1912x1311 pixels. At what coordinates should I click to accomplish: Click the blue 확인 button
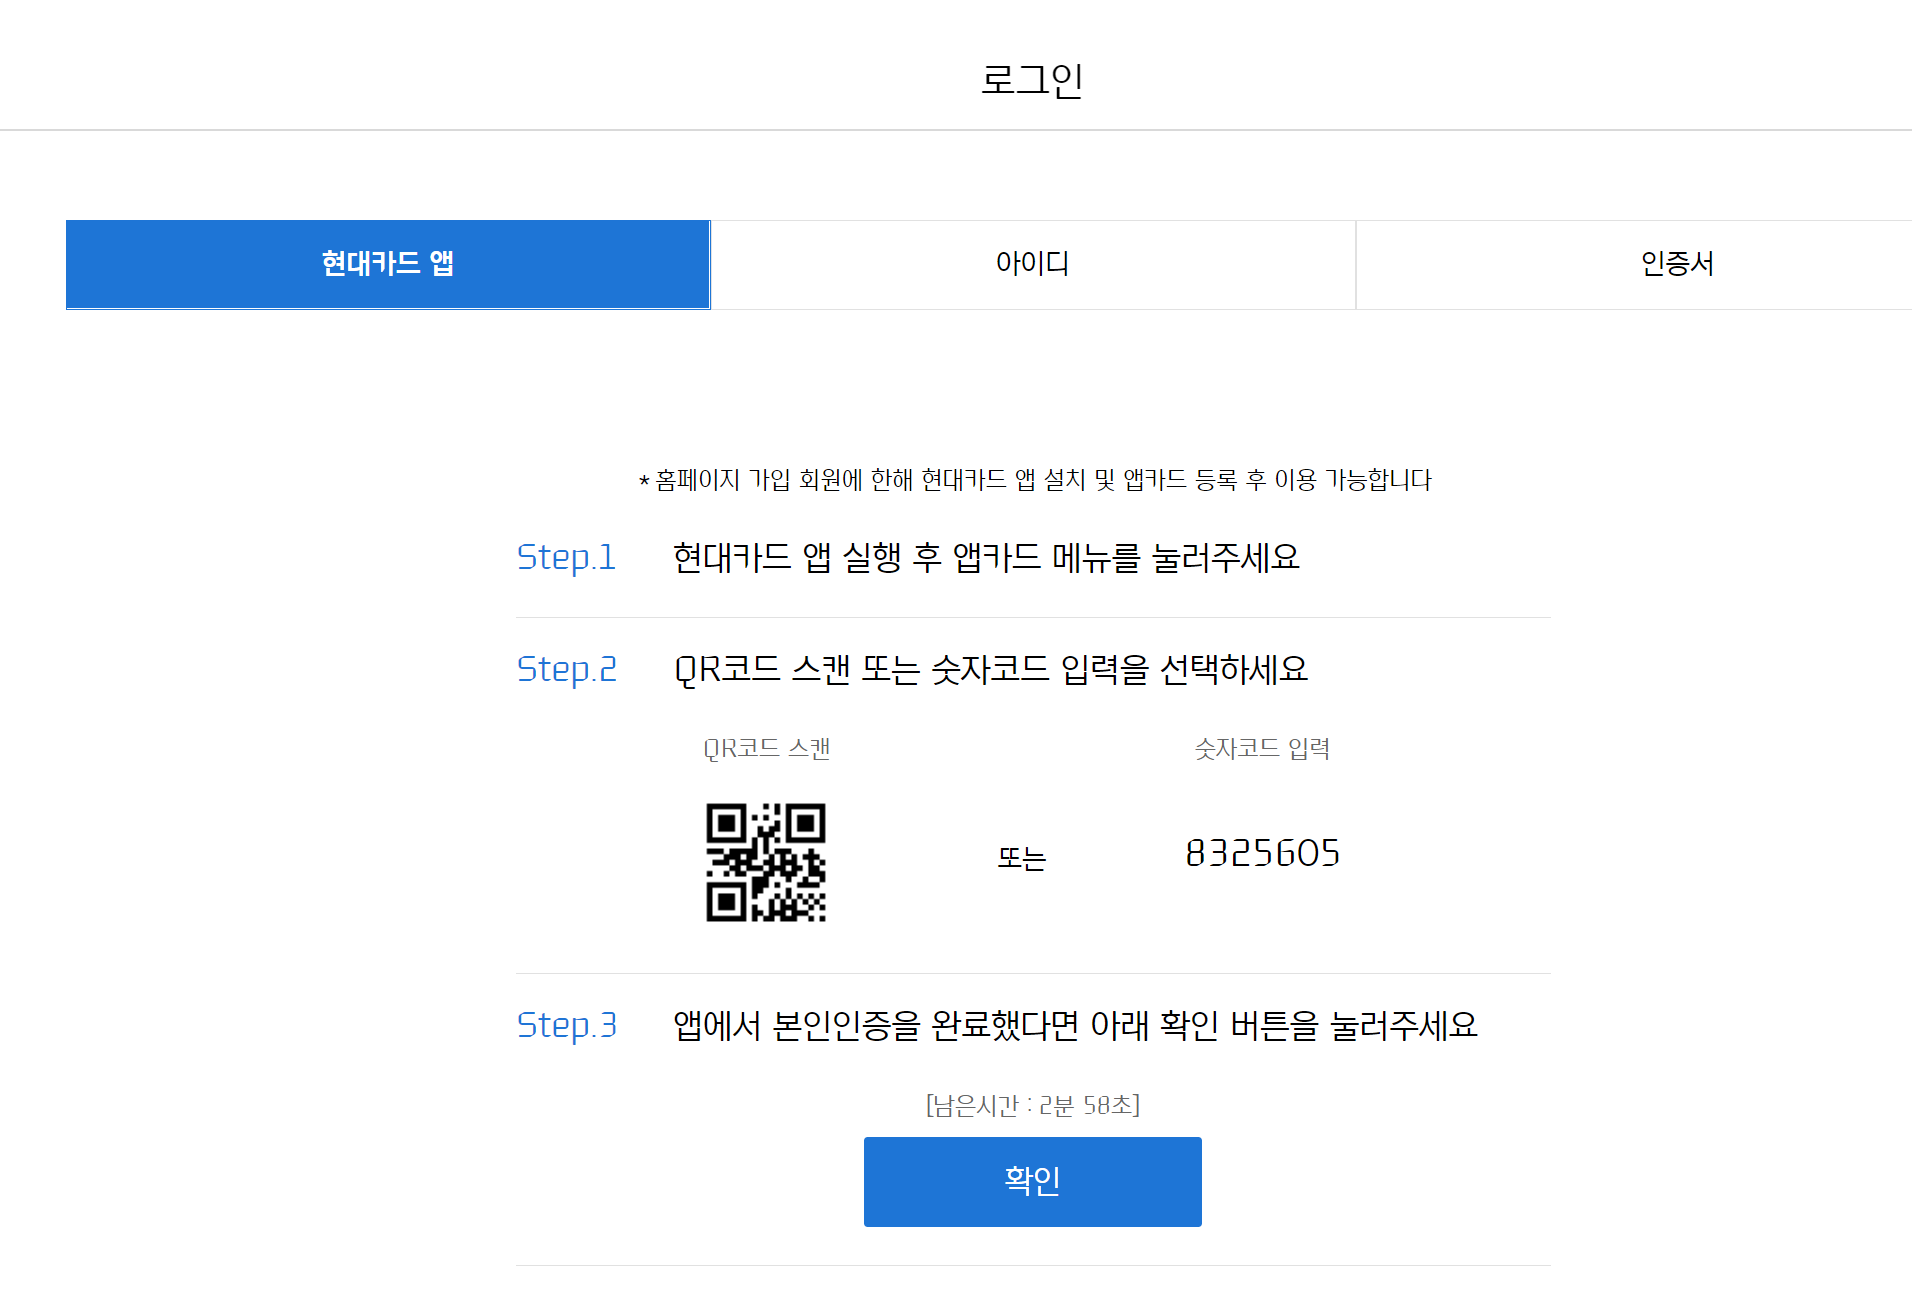click(1033, 1181)
